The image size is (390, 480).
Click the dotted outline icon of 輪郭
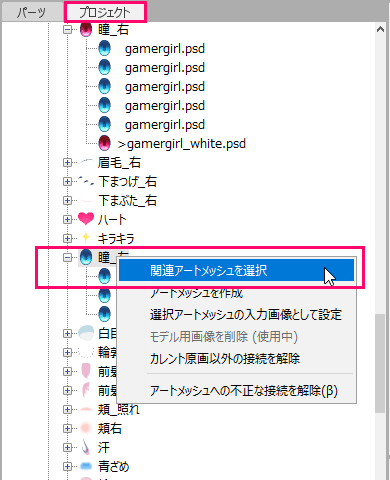point(86,352)
